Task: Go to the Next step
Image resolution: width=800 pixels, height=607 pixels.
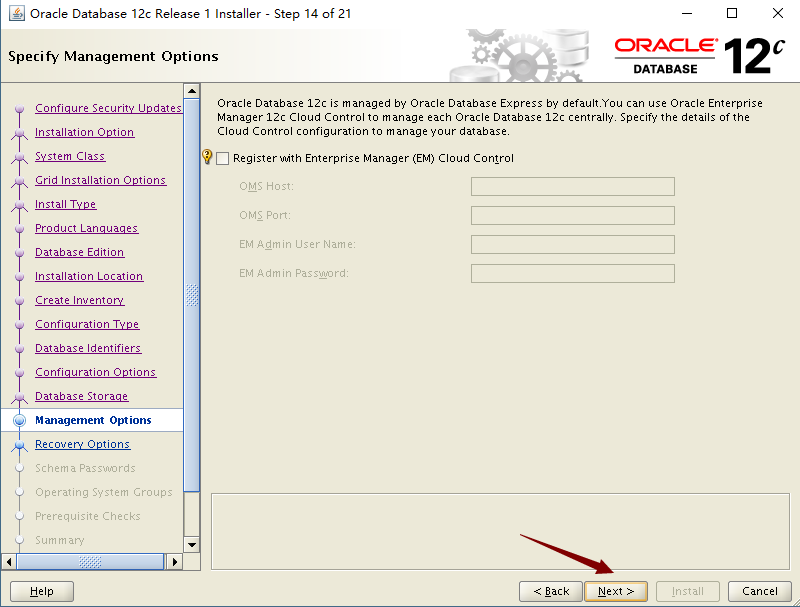Action: coord(616,591)
